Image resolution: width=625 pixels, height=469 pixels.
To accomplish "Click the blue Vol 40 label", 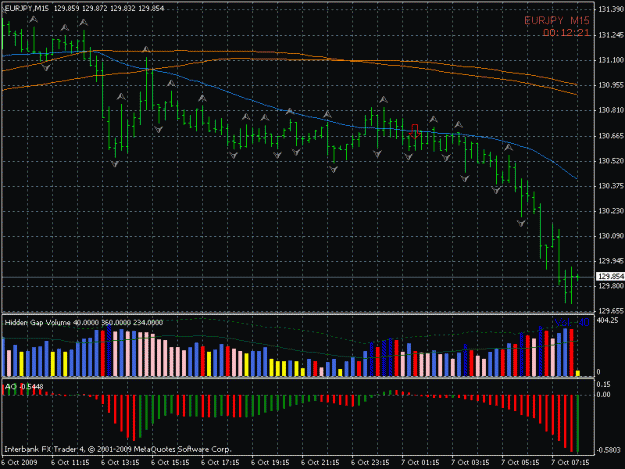I will pos(572,322).
